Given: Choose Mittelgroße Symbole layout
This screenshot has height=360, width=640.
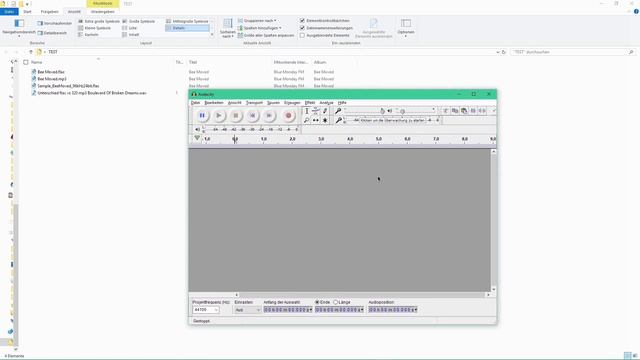Looking at the screenshot, I should click(x=187, y=21).
